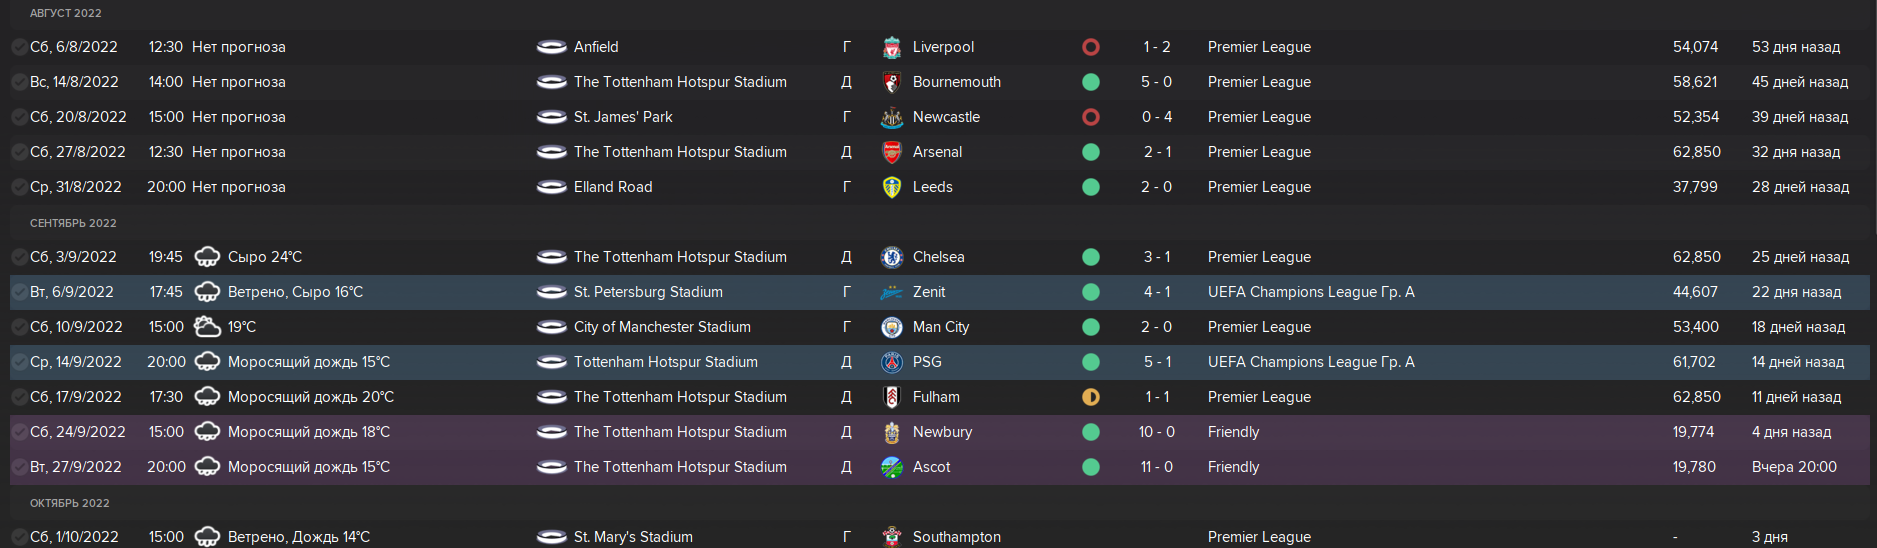
Task: Toggle the checkmark on the 1/10/2022 Southampton fixture
Action: tap(19, 537)
